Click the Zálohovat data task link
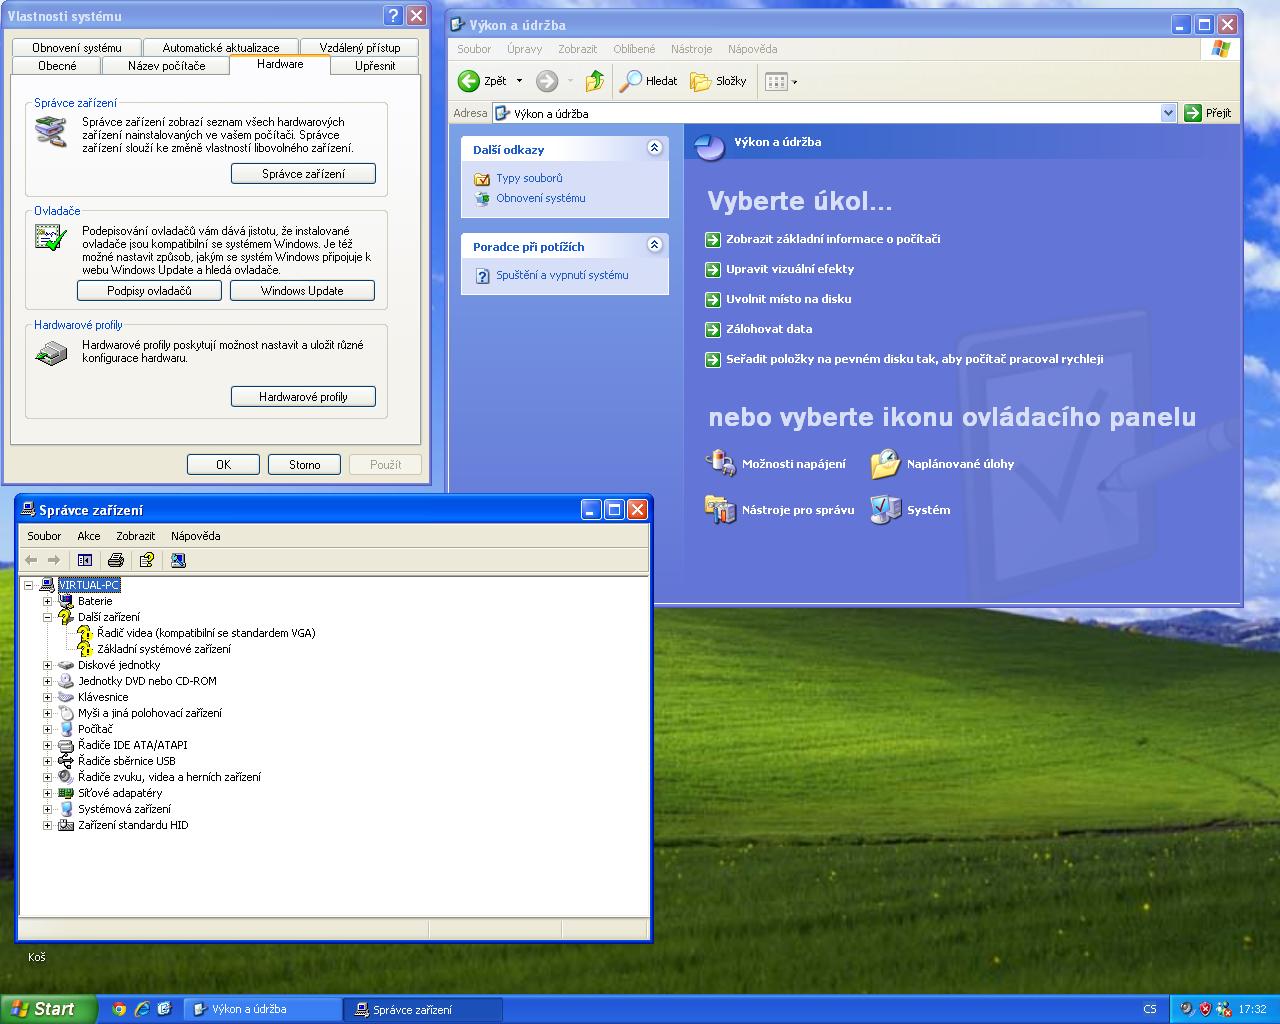 [x=768, y=329]
